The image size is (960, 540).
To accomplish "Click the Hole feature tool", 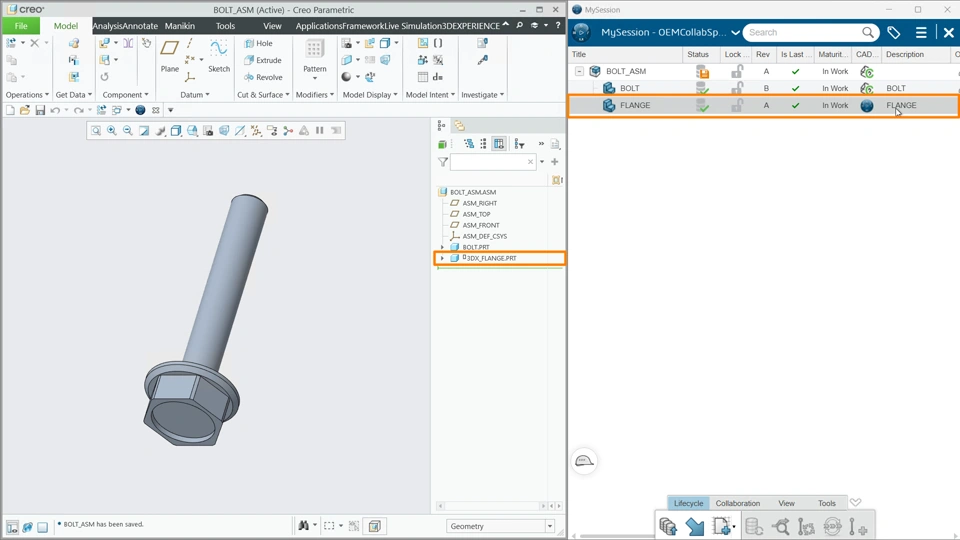I will (x=258, y=43).
